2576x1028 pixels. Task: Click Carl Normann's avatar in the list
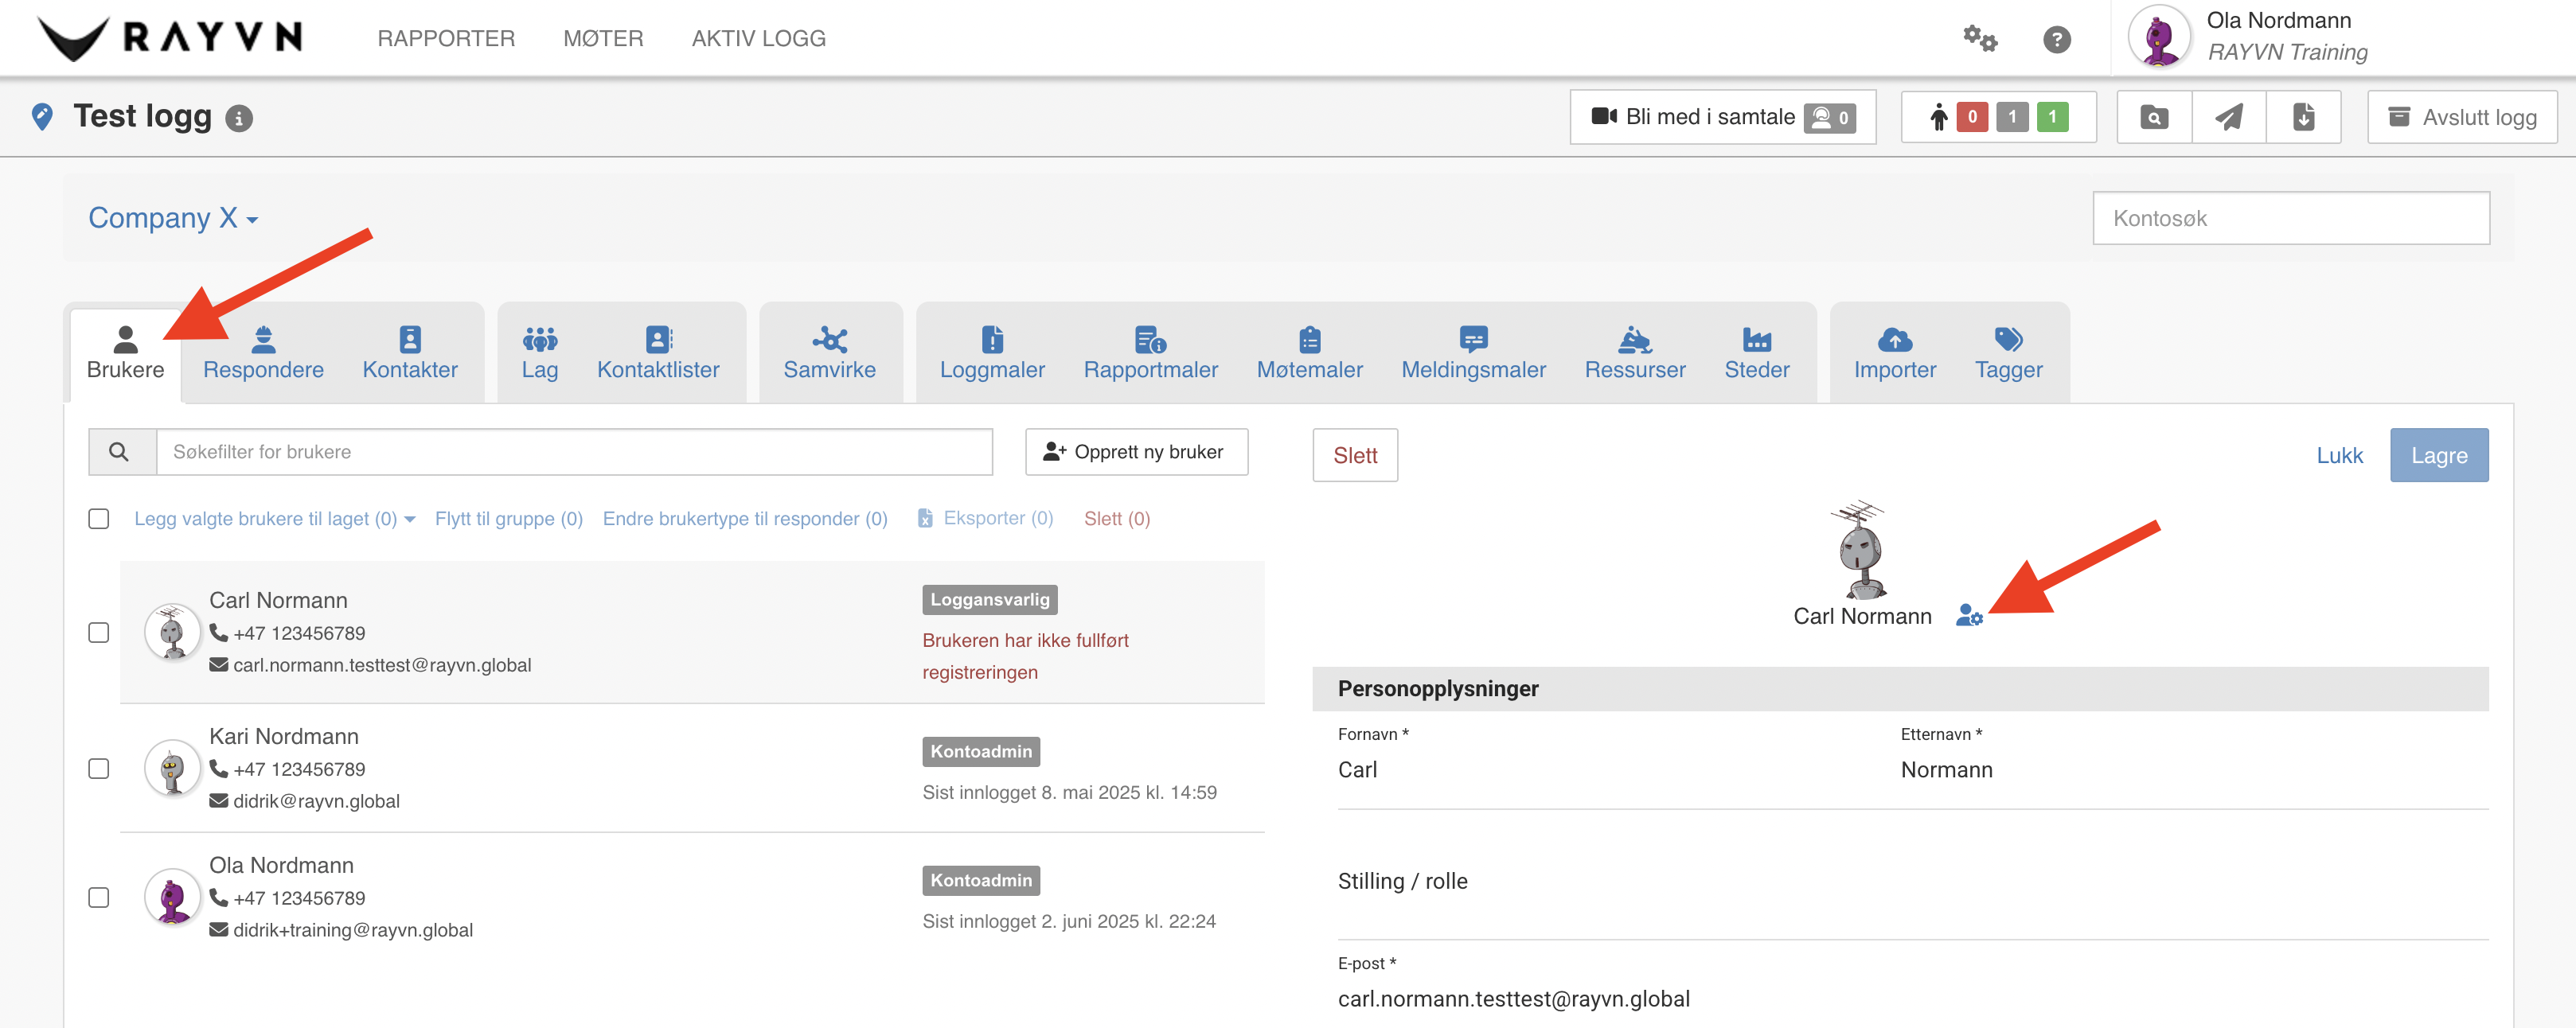[x=172, y=632]
